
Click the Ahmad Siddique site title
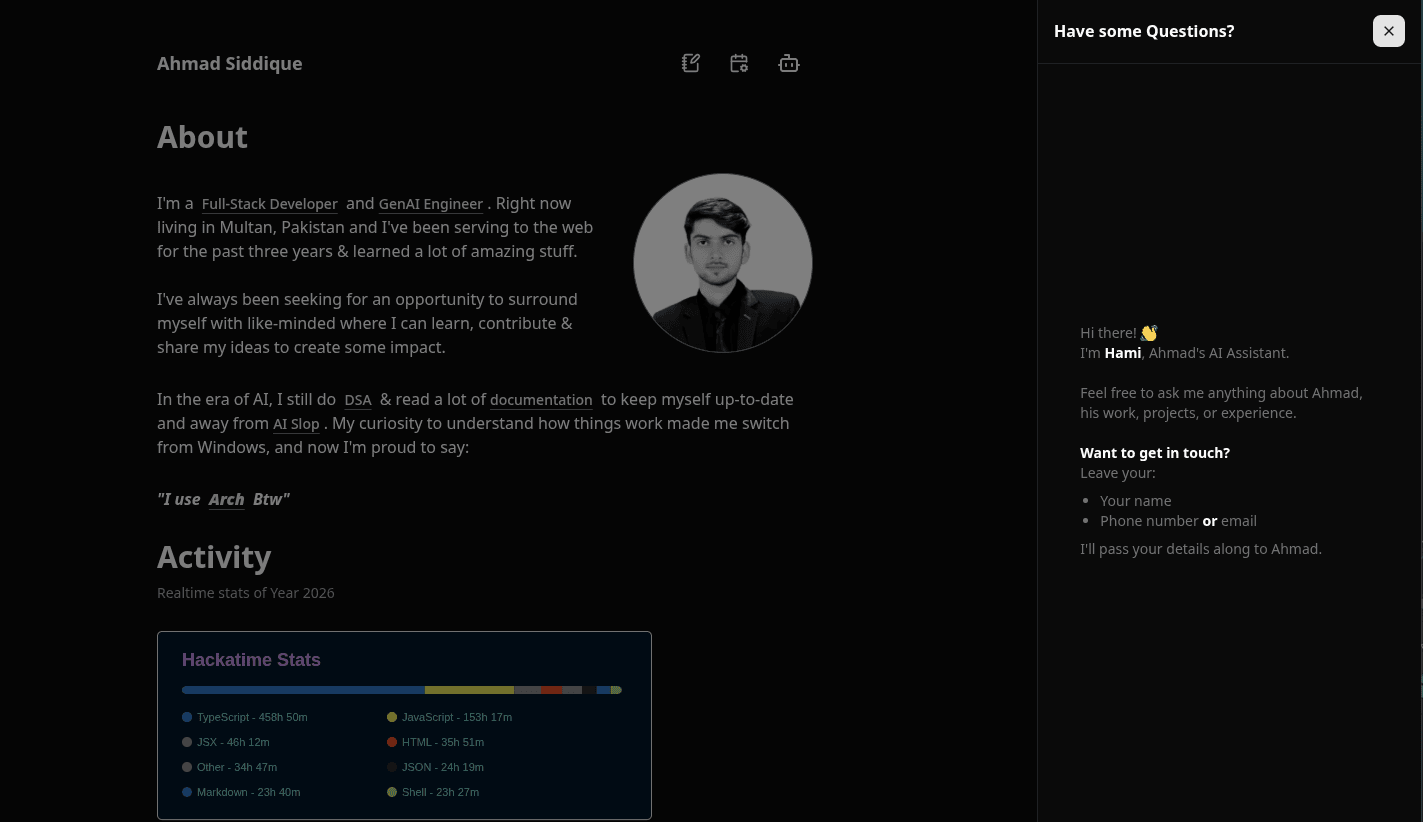click(229, 63)
